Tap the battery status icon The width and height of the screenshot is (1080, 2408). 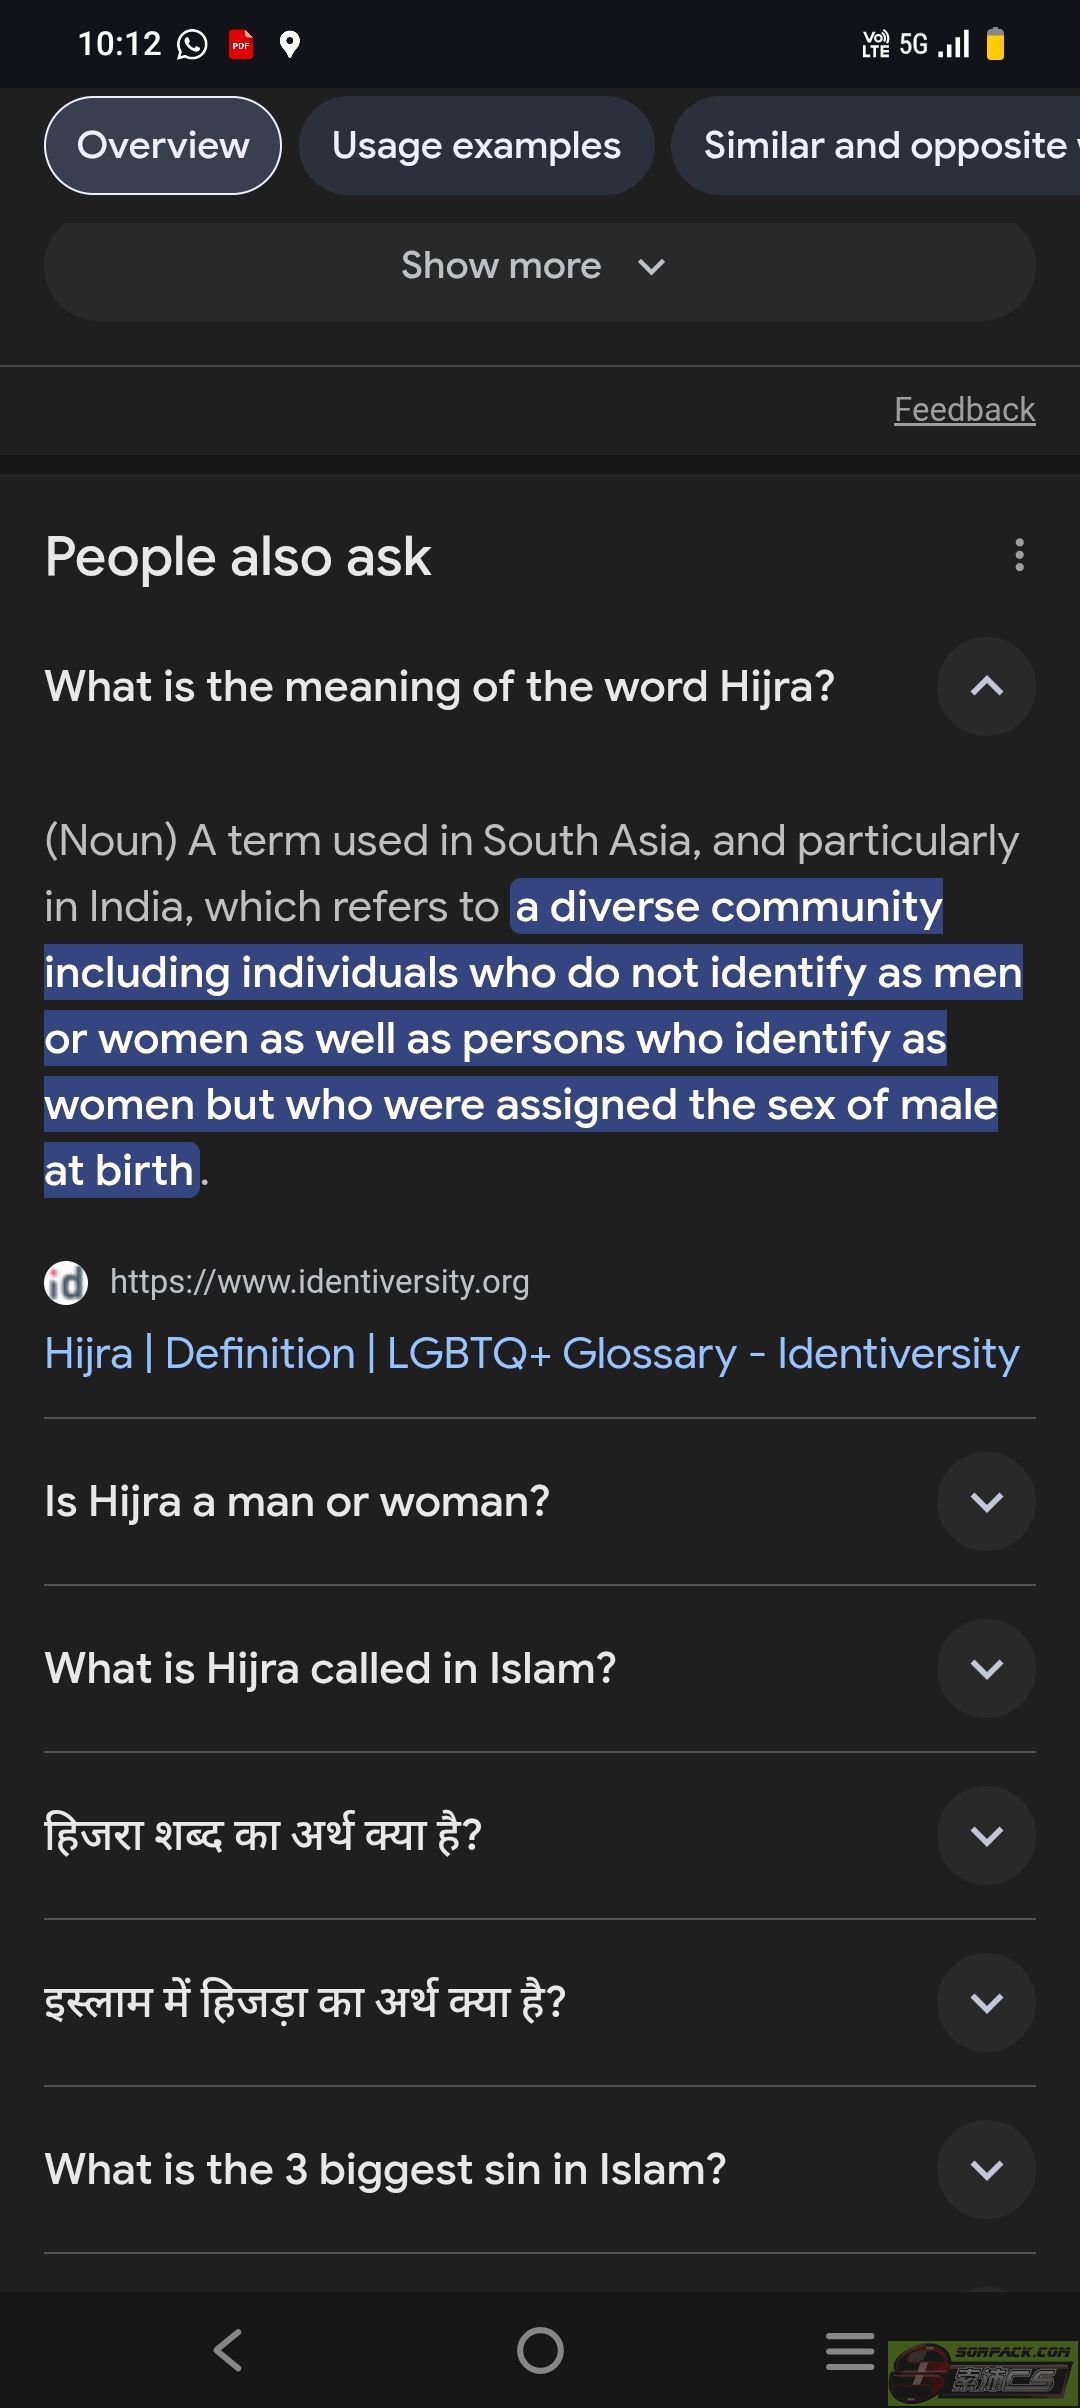[x=995, y=44]
